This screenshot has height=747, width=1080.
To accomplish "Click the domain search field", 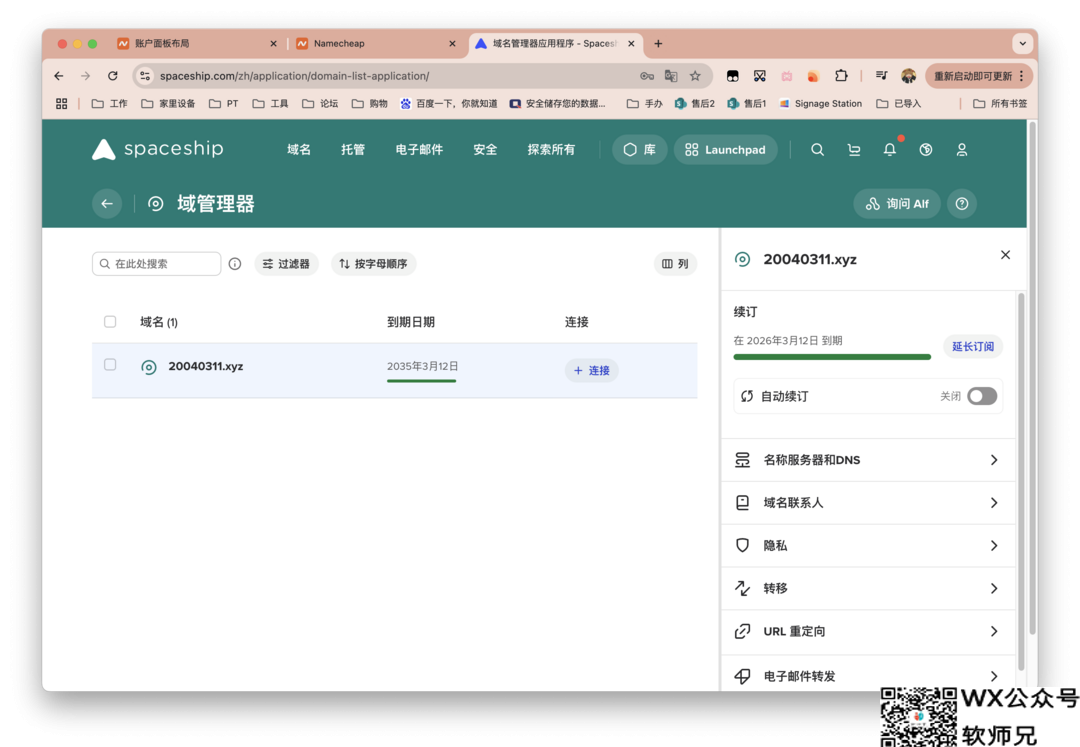I will coord(156,264).
